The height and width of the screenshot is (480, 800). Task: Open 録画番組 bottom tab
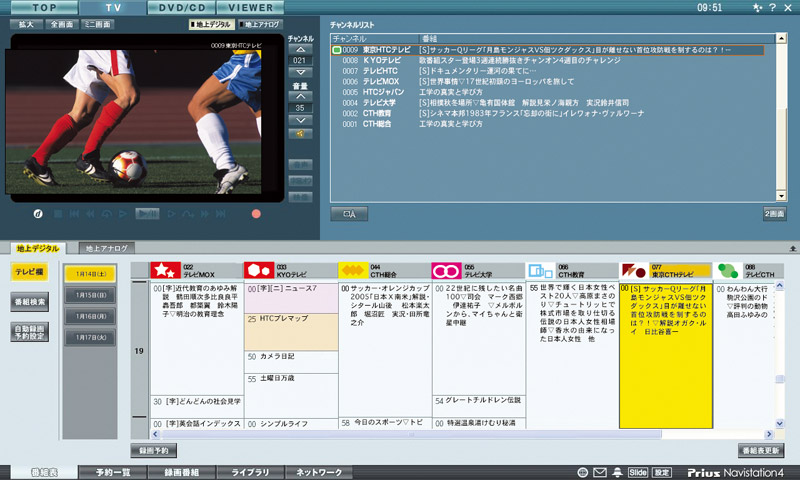pos(182,472)
